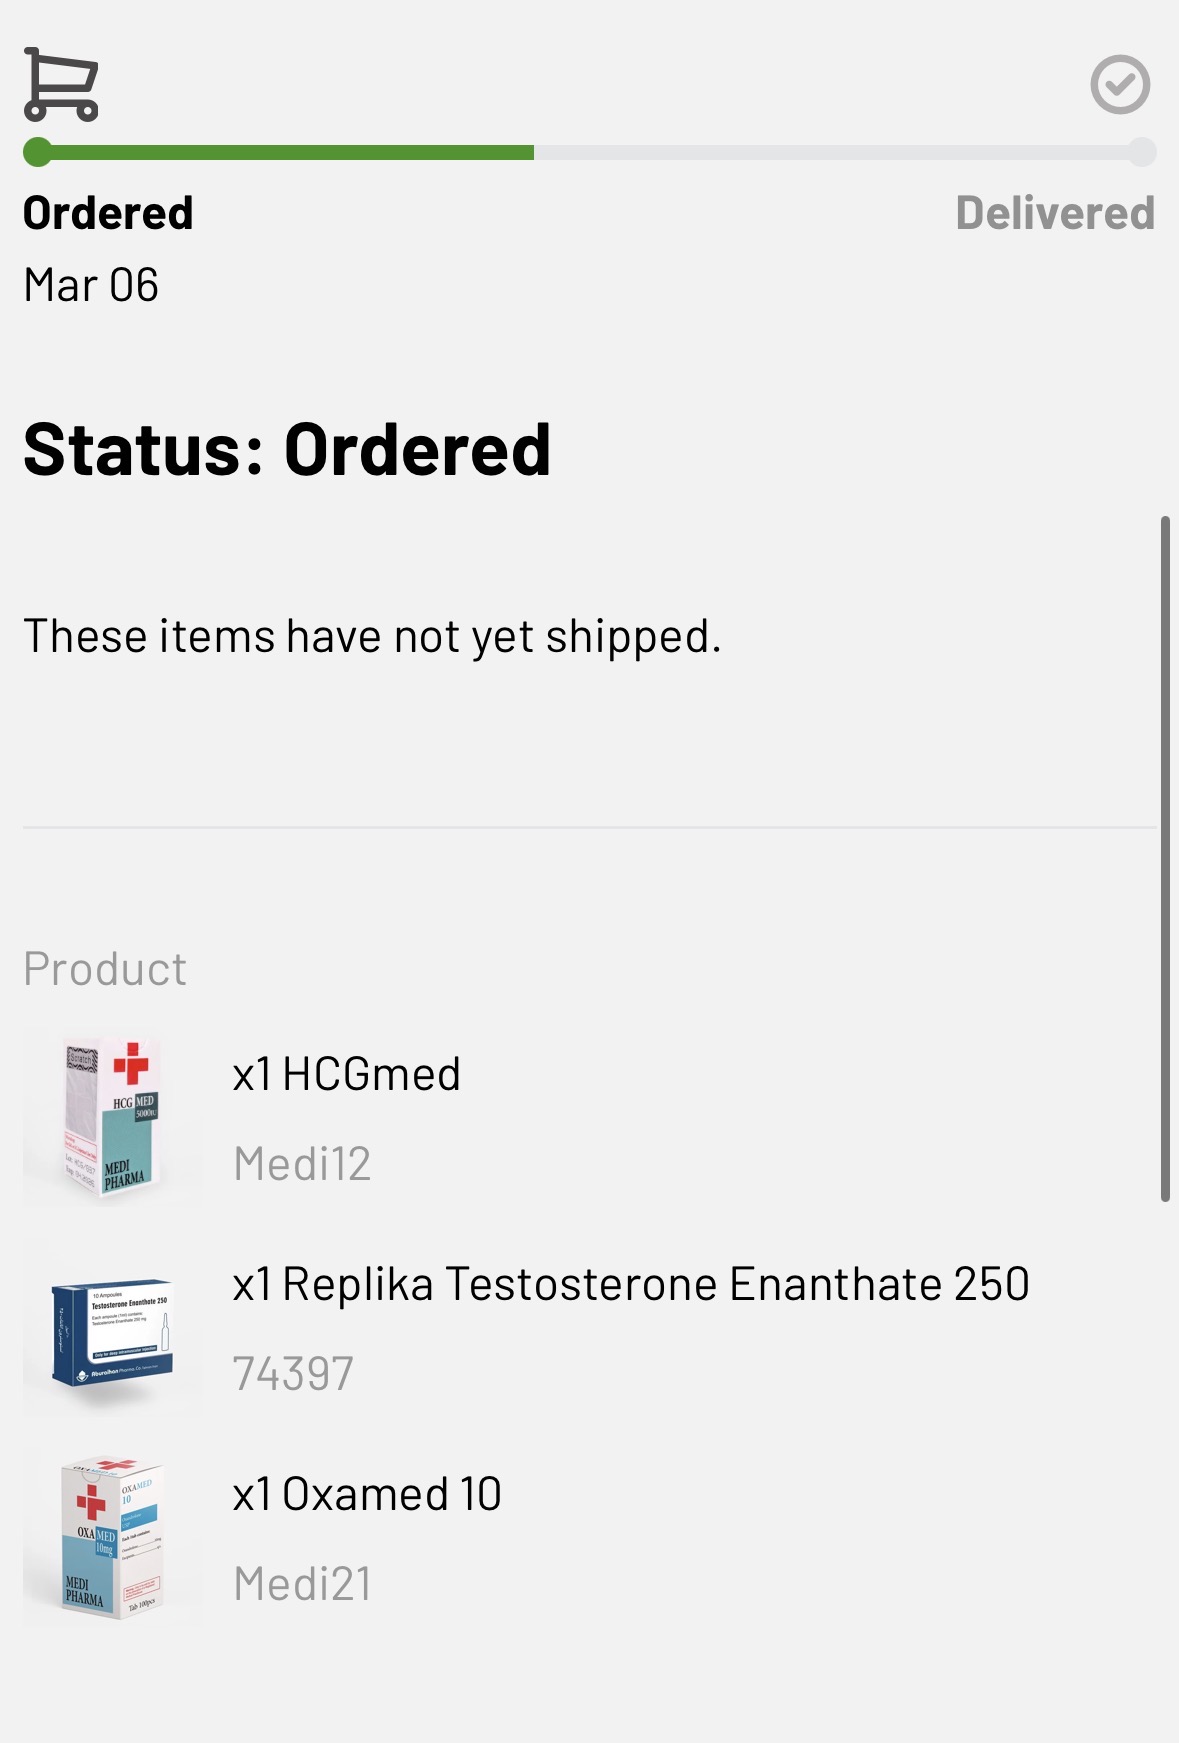
Task: Select the x1 Oxamed 10 product name
Action: point(366,1495)
